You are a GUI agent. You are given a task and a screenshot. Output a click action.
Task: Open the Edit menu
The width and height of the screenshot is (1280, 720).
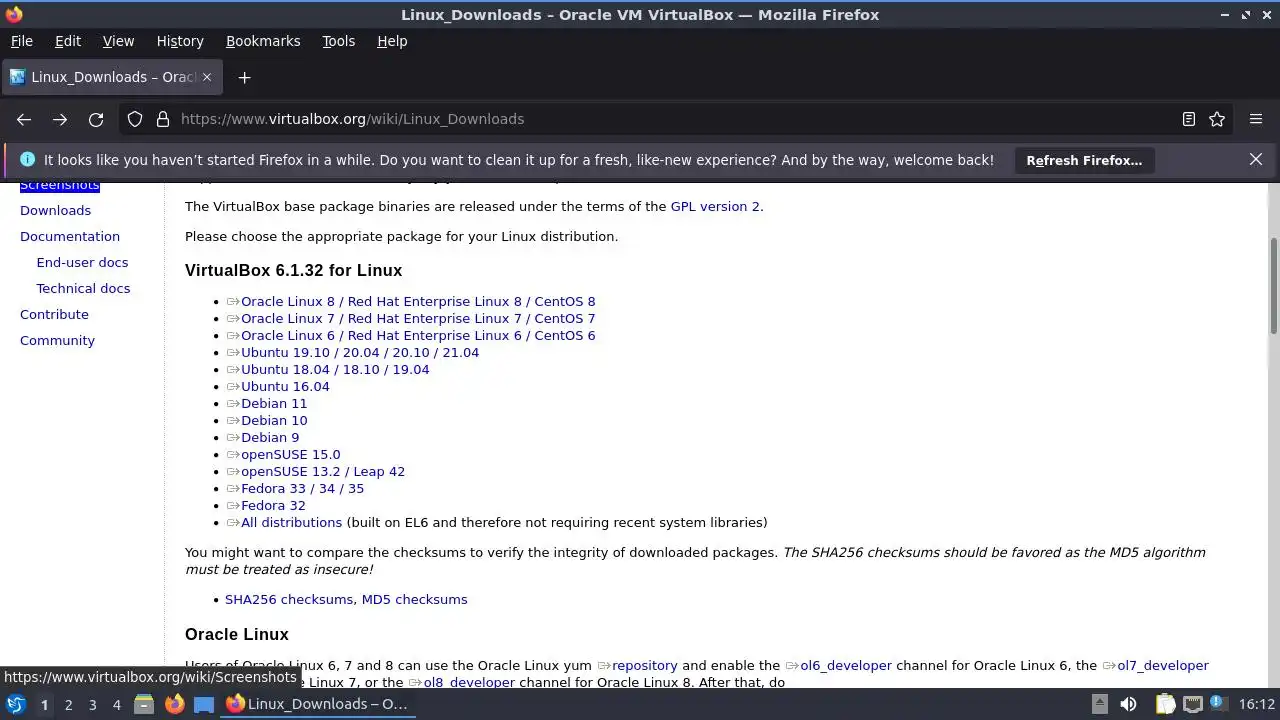point(67,41)
